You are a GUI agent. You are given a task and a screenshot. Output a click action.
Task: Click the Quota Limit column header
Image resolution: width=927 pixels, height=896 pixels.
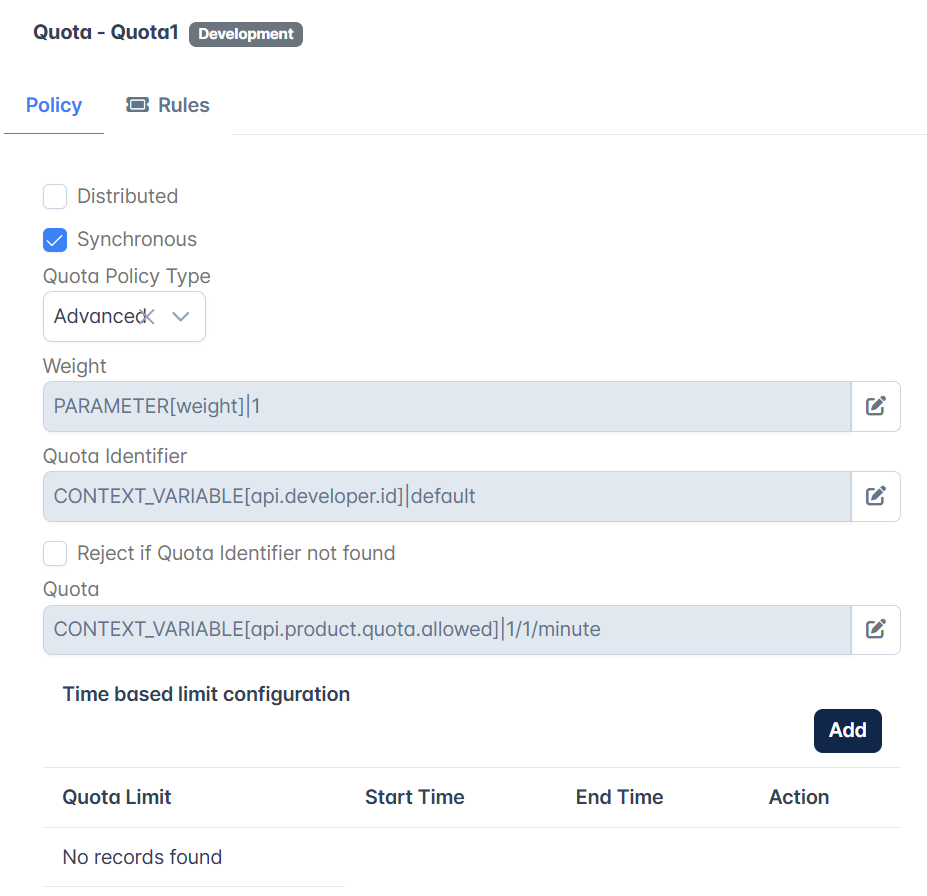click(x=116, y=797)
